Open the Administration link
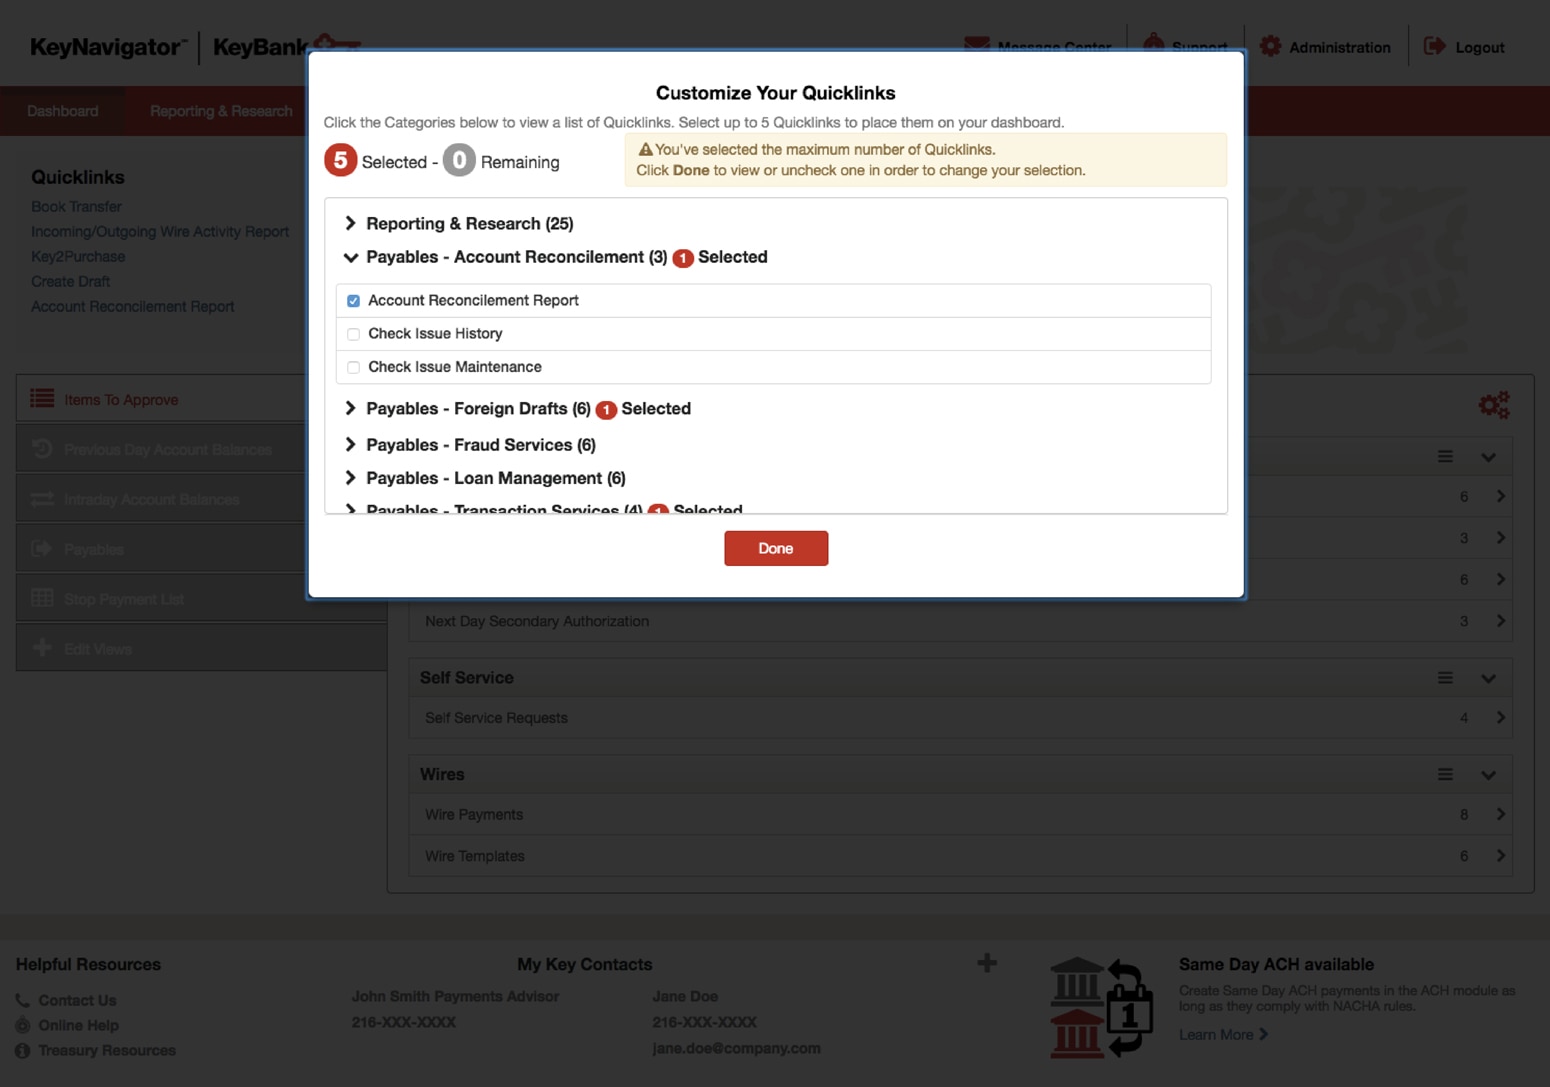This screenshot has width=1550, height=1087. pos(1339,47)
